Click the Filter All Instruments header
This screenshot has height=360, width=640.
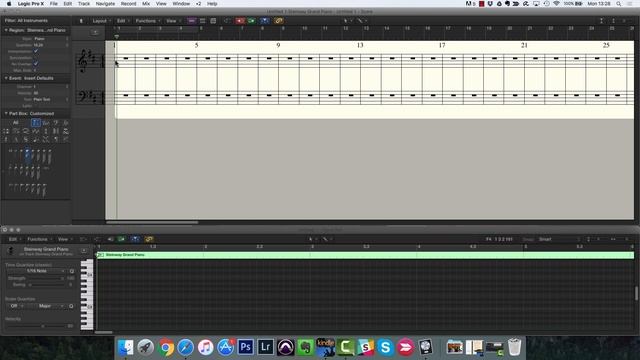click(x=26, y=20)
